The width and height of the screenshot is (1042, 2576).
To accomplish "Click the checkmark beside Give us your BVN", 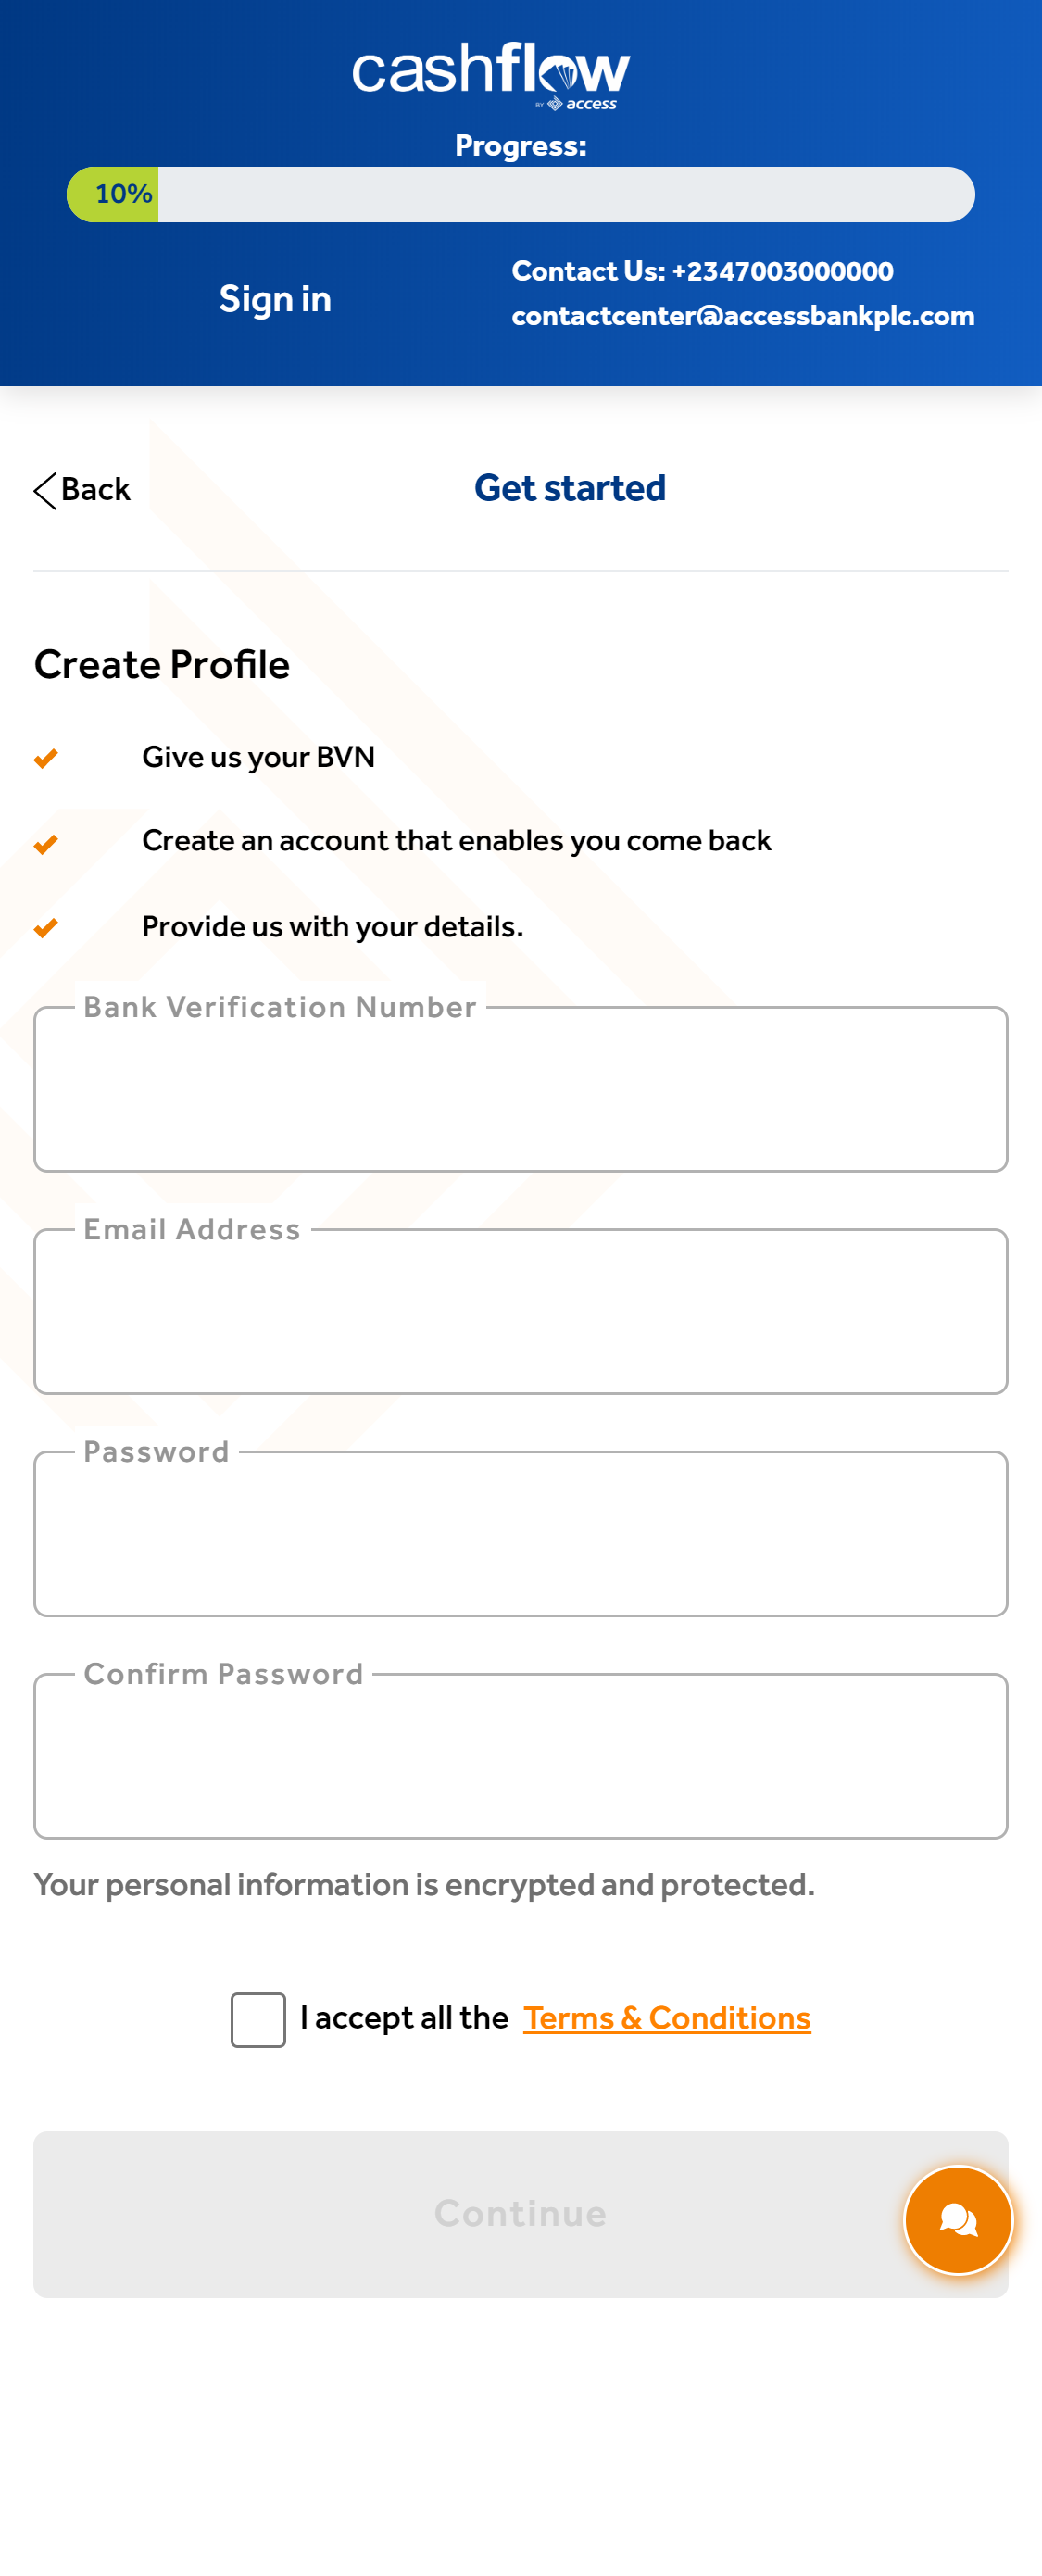I will pyautogui.click(x=46, y=758).
